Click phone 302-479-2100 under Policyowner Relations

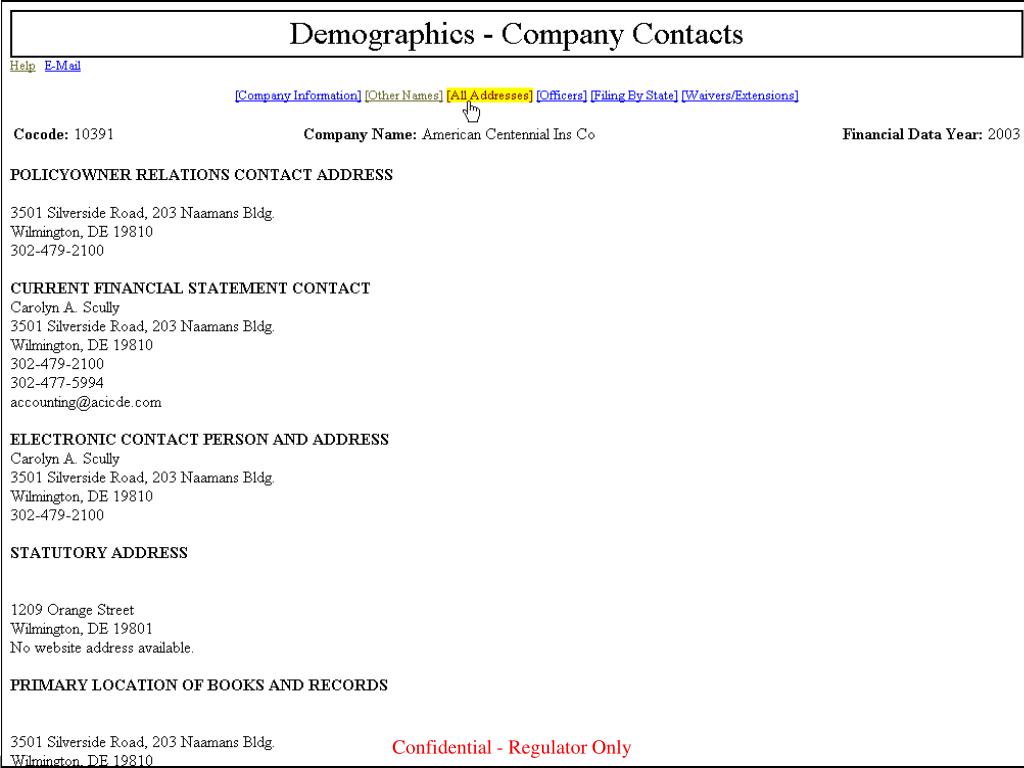[x=57, y=251]
